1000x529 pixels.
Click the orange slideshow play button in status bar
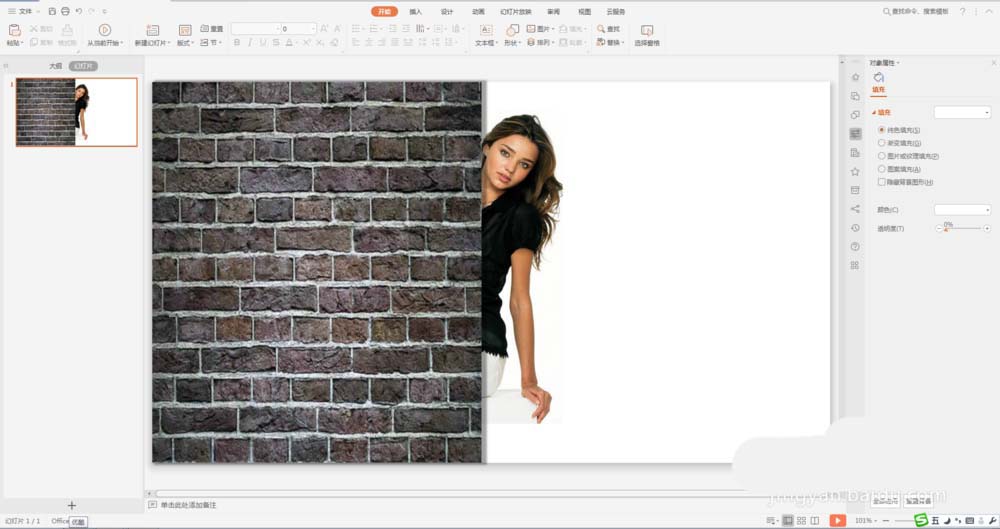pyautogui.click(x=838, y=521)
